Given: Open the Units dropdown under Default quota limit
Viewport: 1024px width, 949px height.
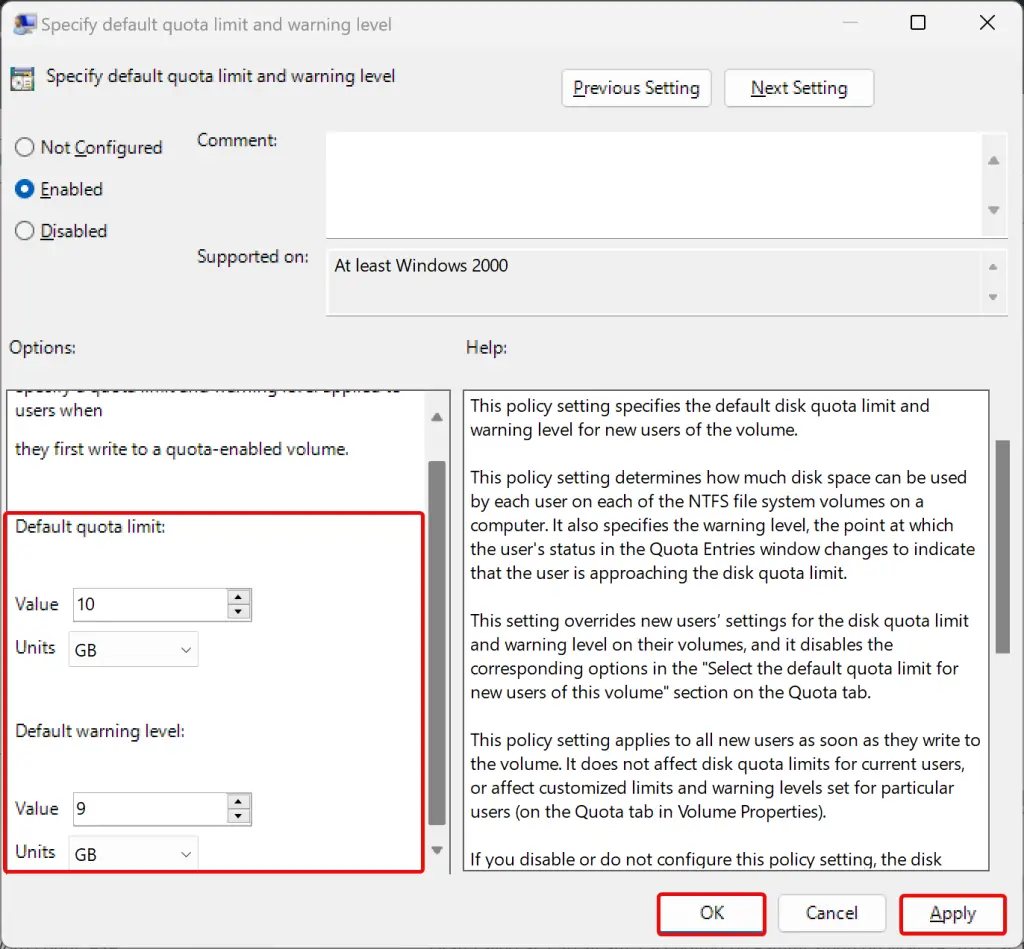Looking at the screenshot, I should coord(132,649).
